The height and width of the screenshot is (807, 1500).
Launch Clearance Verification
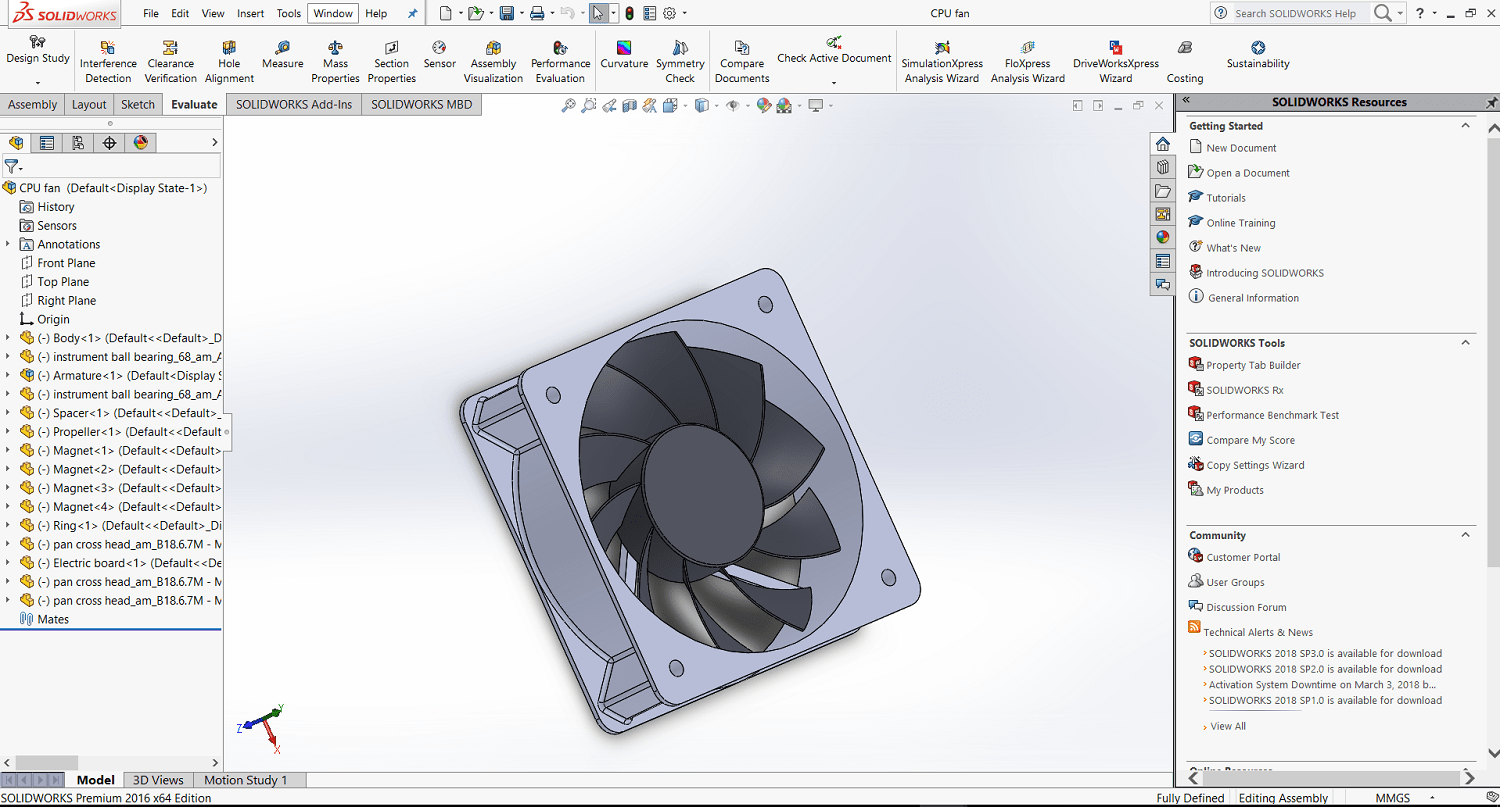coord(170,62)
